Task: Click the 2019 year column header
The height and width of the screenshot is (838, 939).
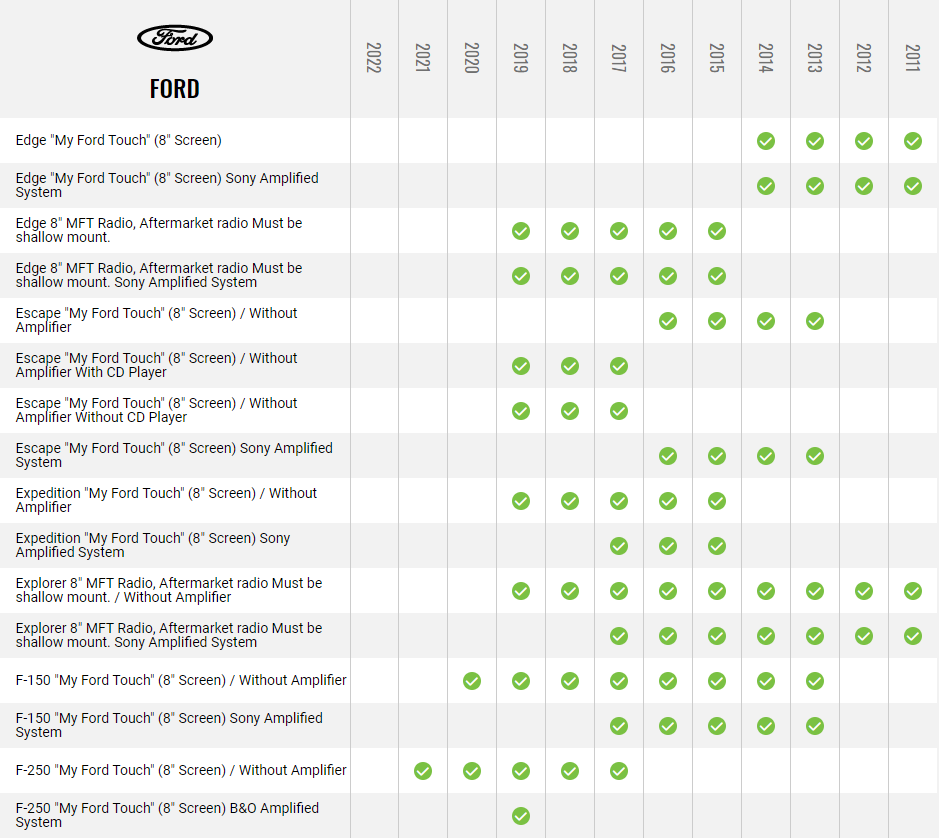Action: (x=520, y=58)
